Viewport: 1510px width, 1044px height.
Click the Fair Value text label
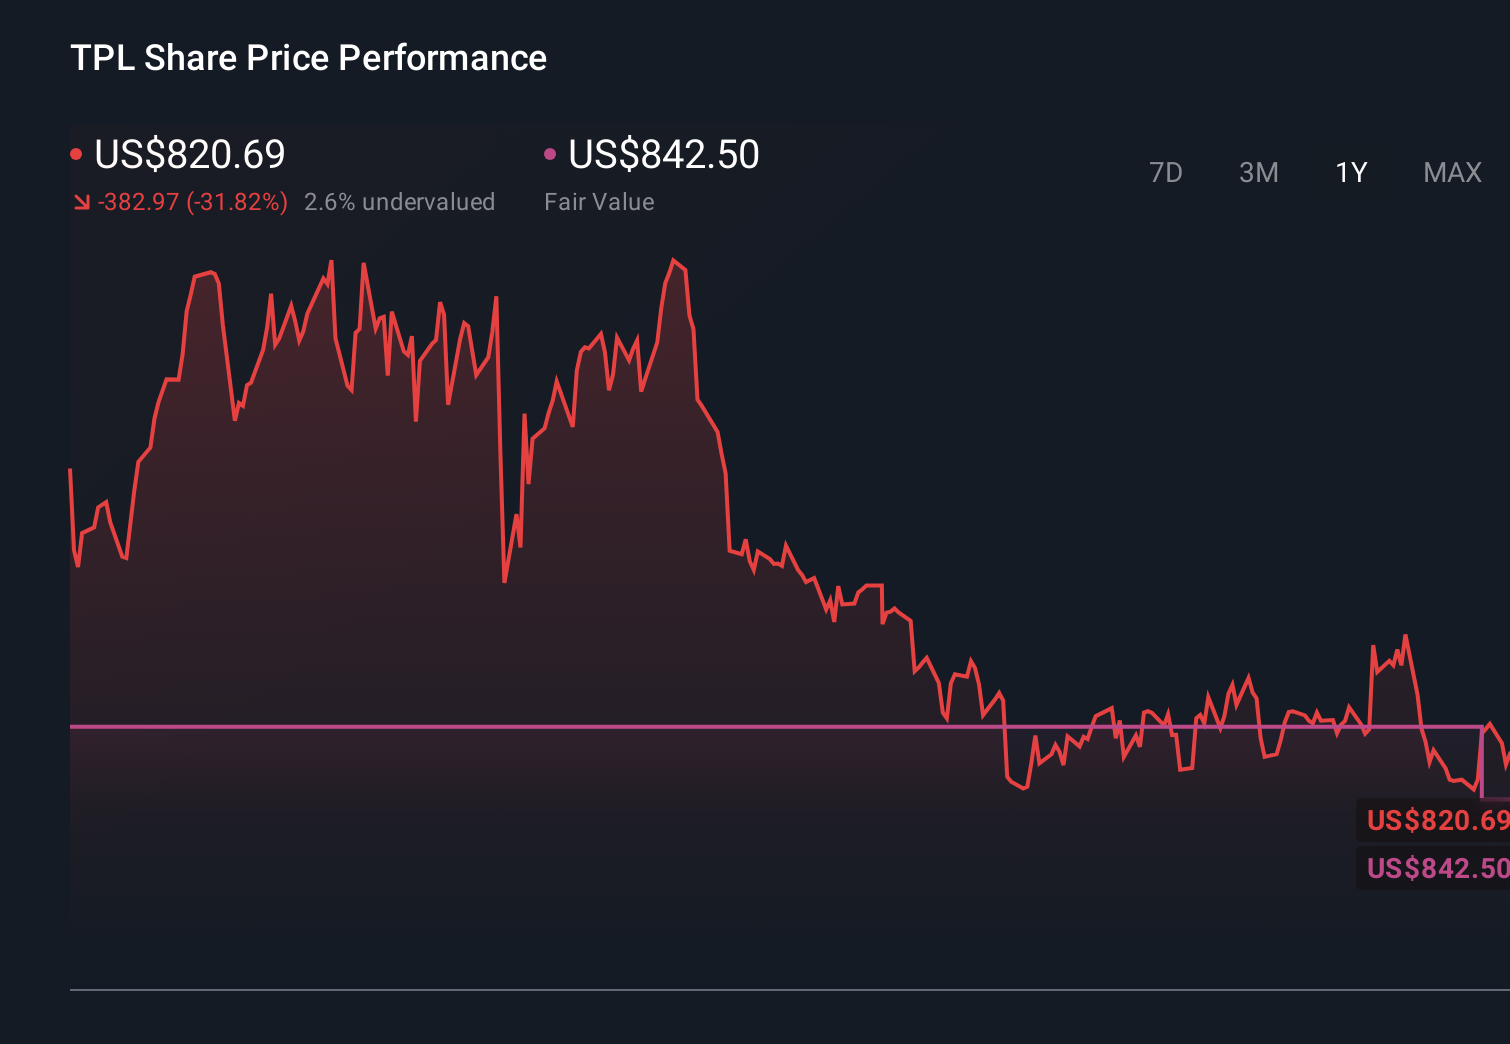pos(599,201)
